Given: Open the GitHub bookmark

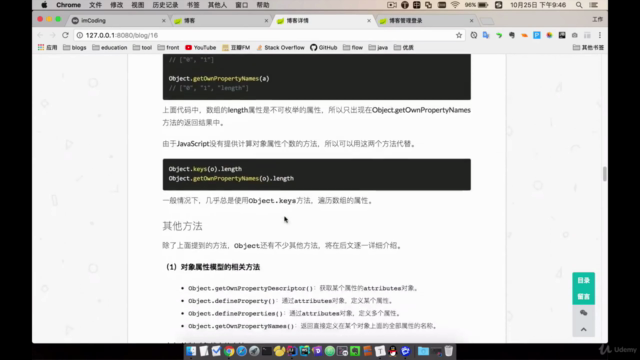Looking at the screenshot, I should coord(324,47).
